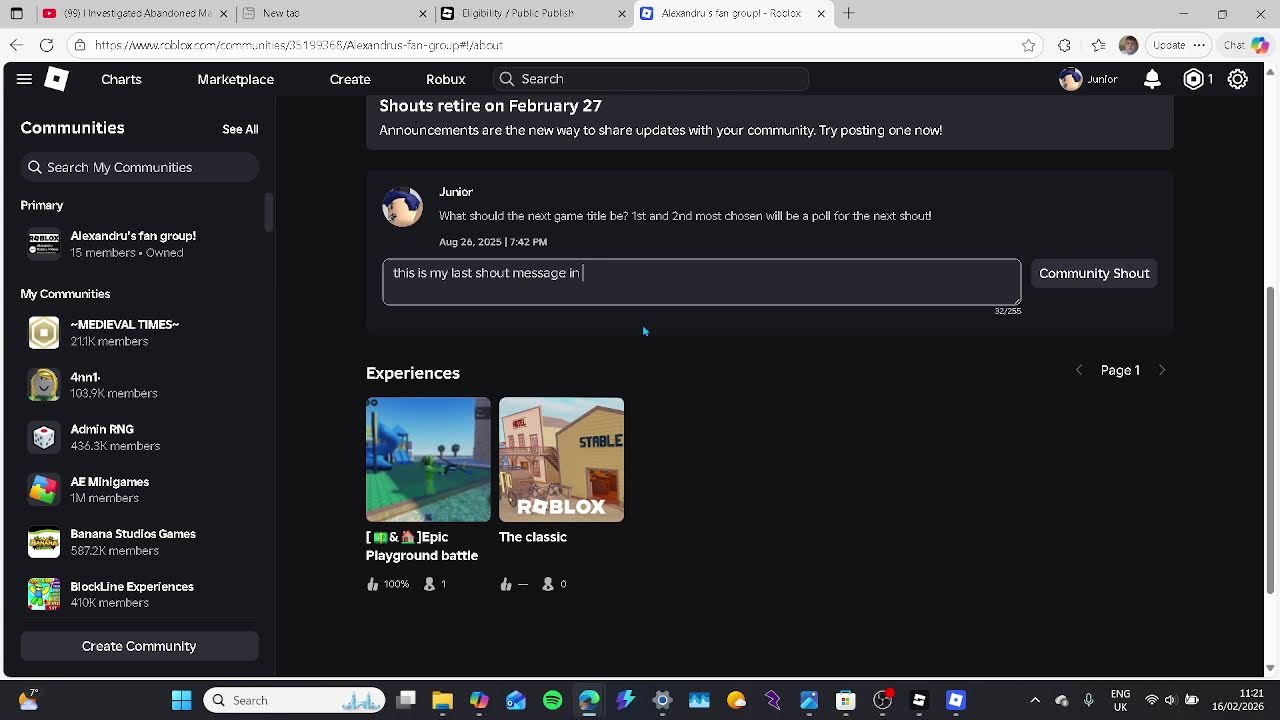Click the Aug 26, 2025 shout timestamp
Viewport: 1280px width, 720px height.
[493, 242]
